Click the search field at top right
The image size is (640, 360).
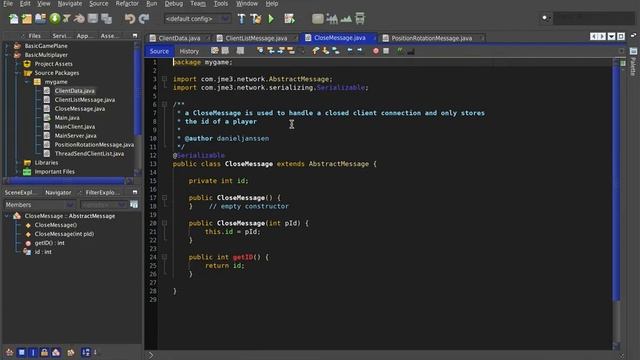pos(594,18)
